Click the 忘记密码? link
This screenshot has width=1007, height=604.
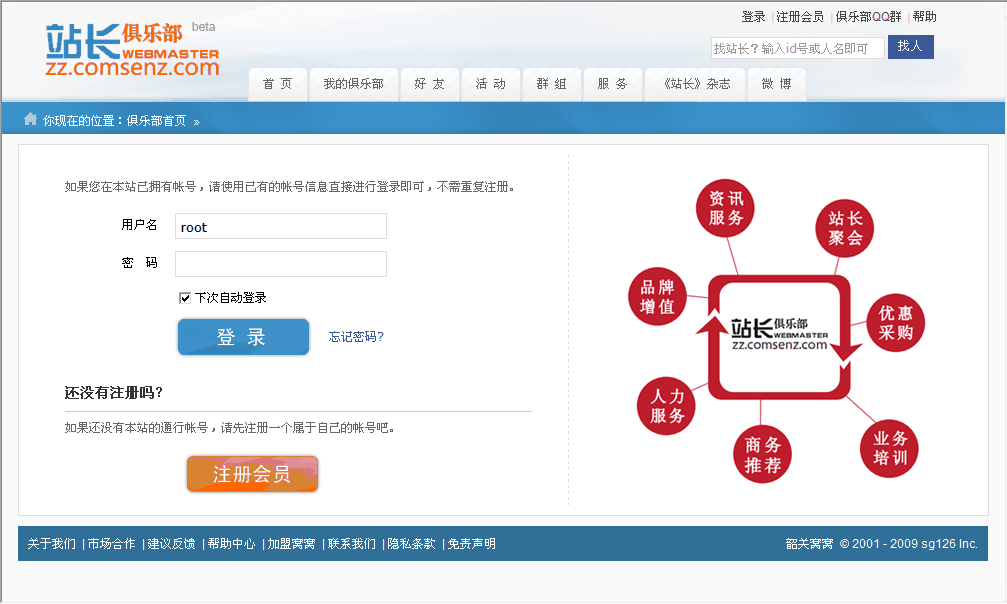click(x=356, y=337)
